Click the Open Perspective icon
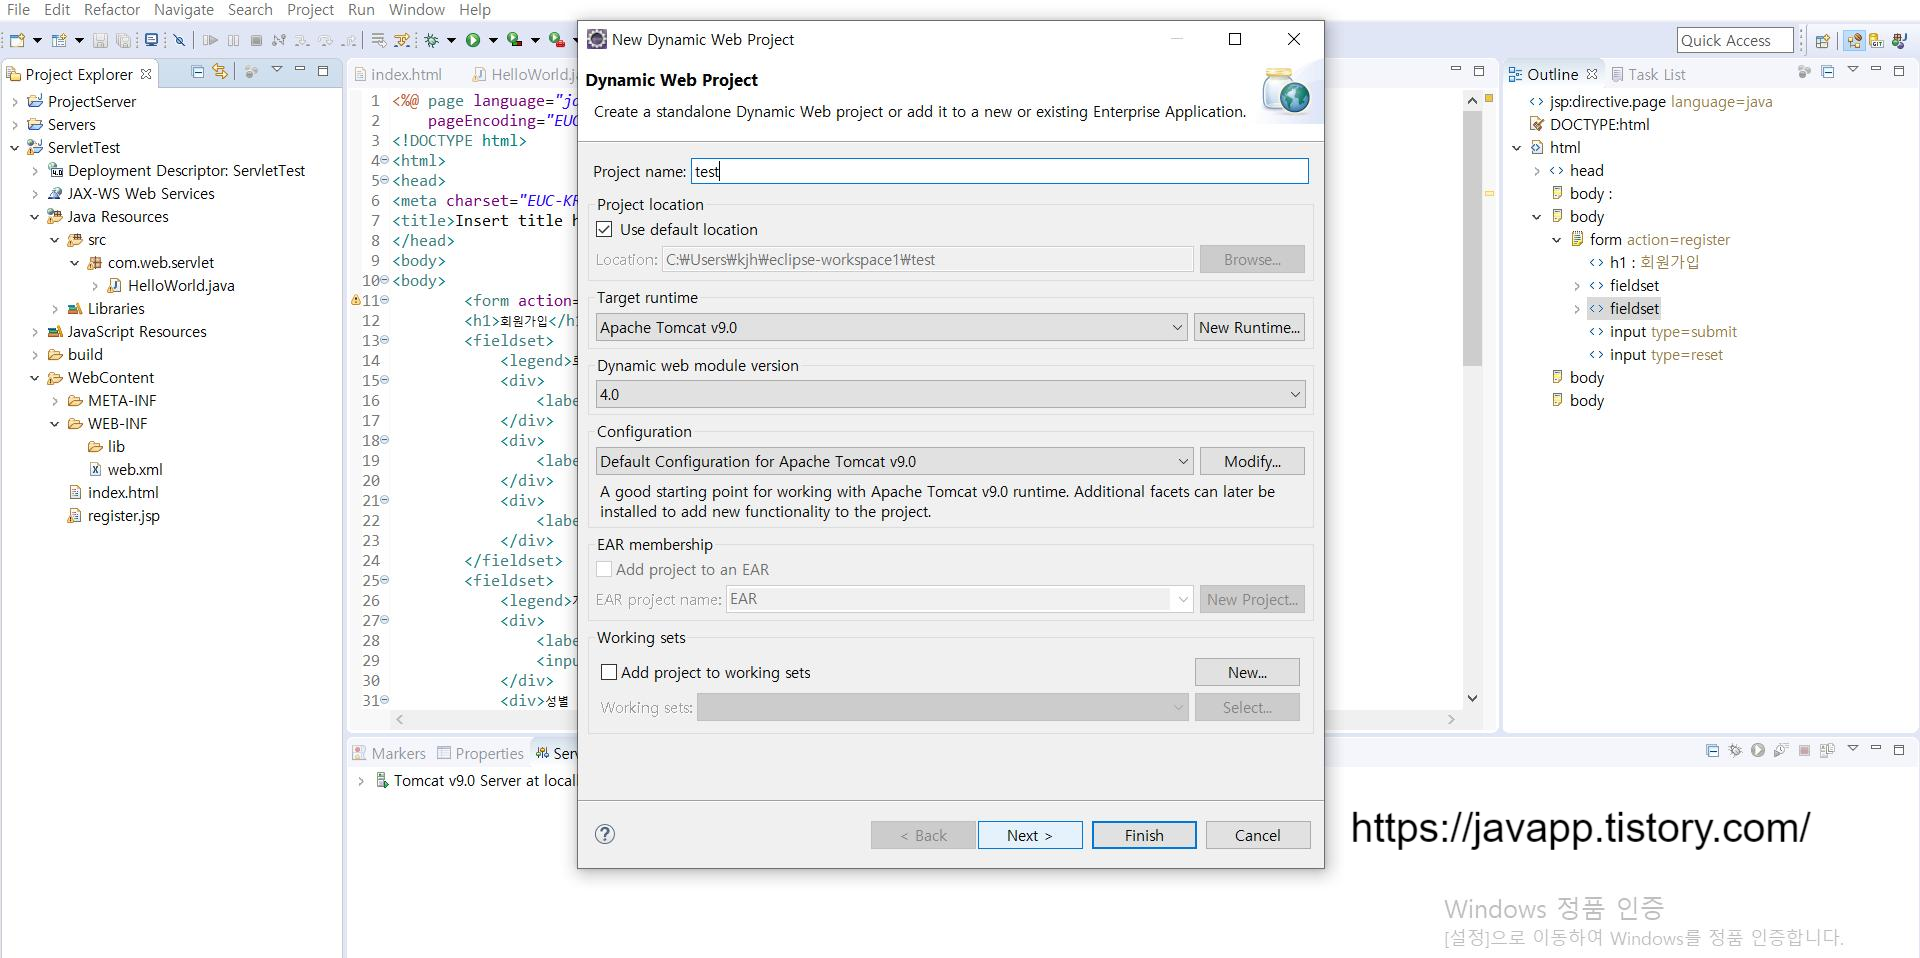This screenshot has height=958, width=1920. pyautogui.click(x=1822, y=41)
